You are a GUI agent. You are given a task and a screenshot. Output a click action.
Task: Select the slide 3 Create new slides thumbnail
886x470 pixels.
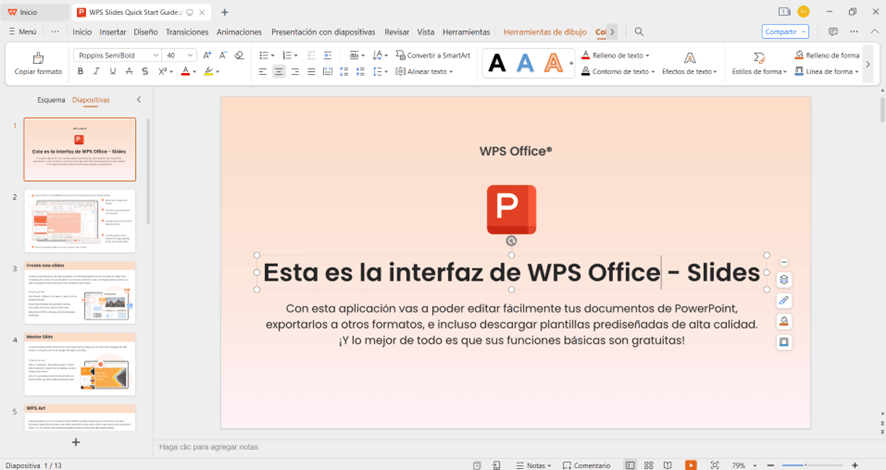coord(80,292)
